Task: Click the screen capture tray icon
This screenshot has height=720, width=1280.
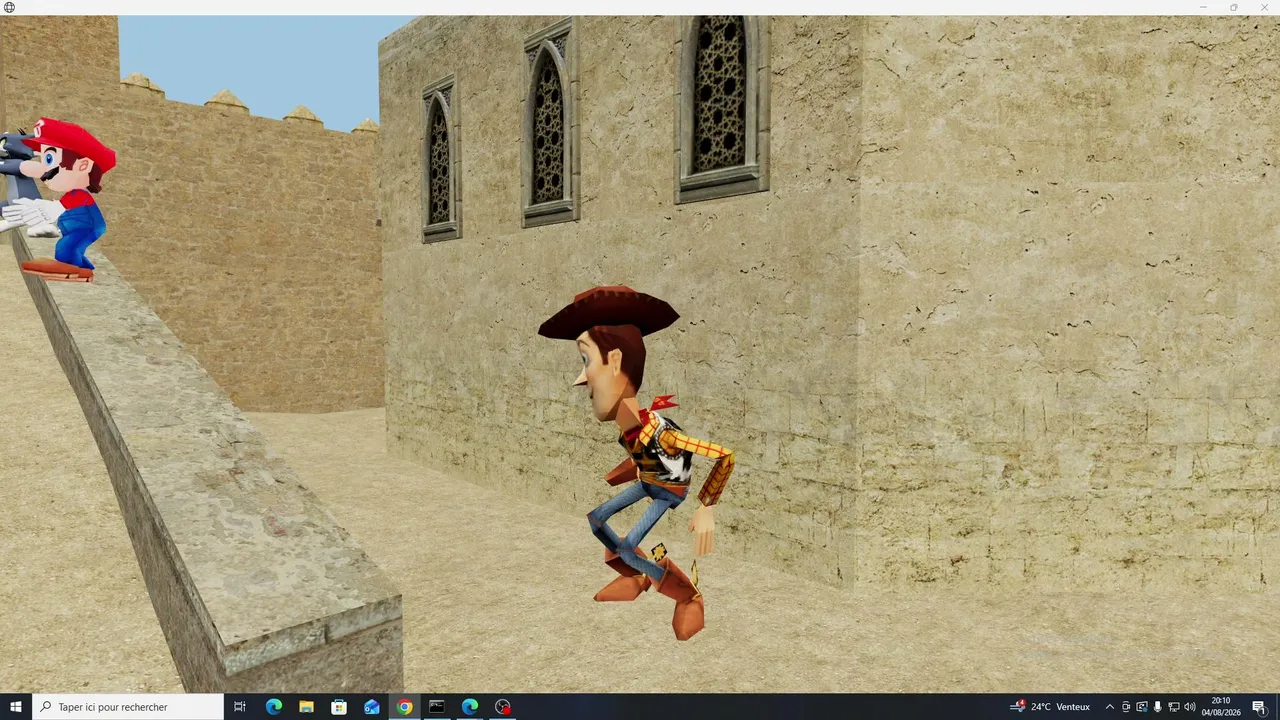Action: coord(1142,707)
